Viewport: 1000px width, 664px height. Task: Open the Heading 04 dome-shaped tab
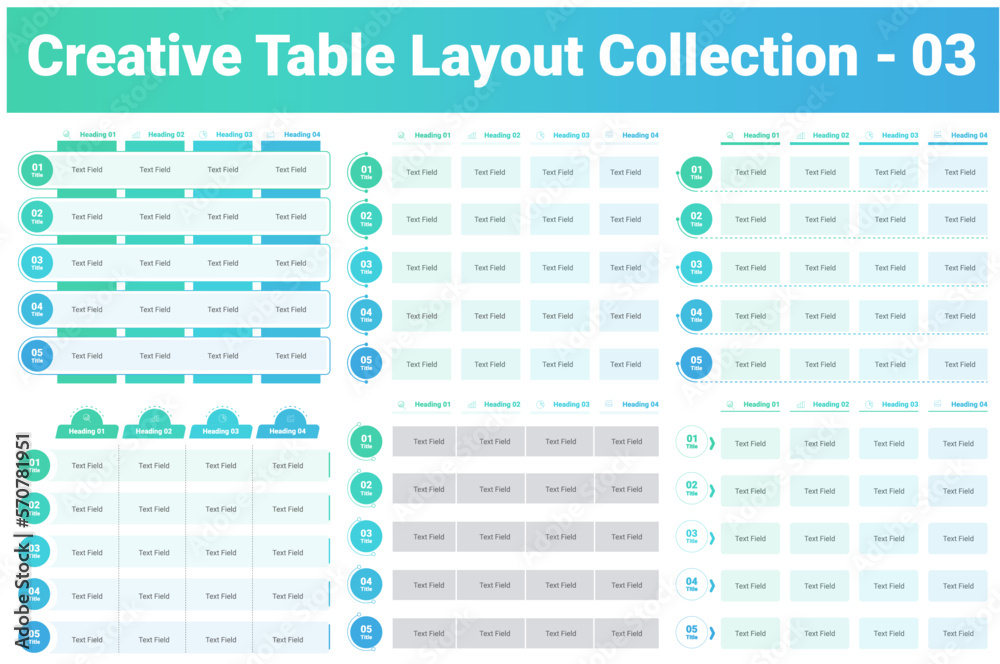tap(288, 424)
